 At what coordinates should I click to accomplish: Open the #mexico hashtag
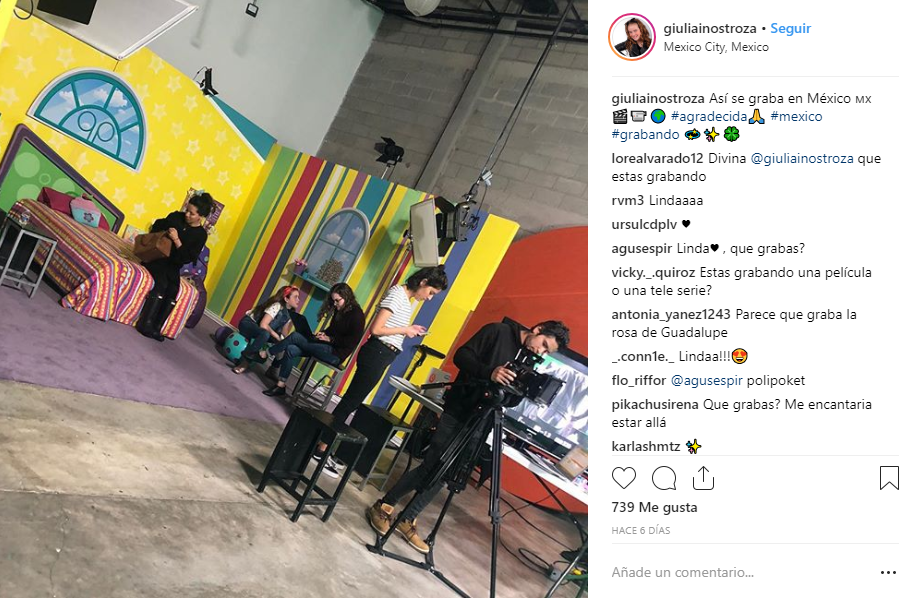click(796, 116)
